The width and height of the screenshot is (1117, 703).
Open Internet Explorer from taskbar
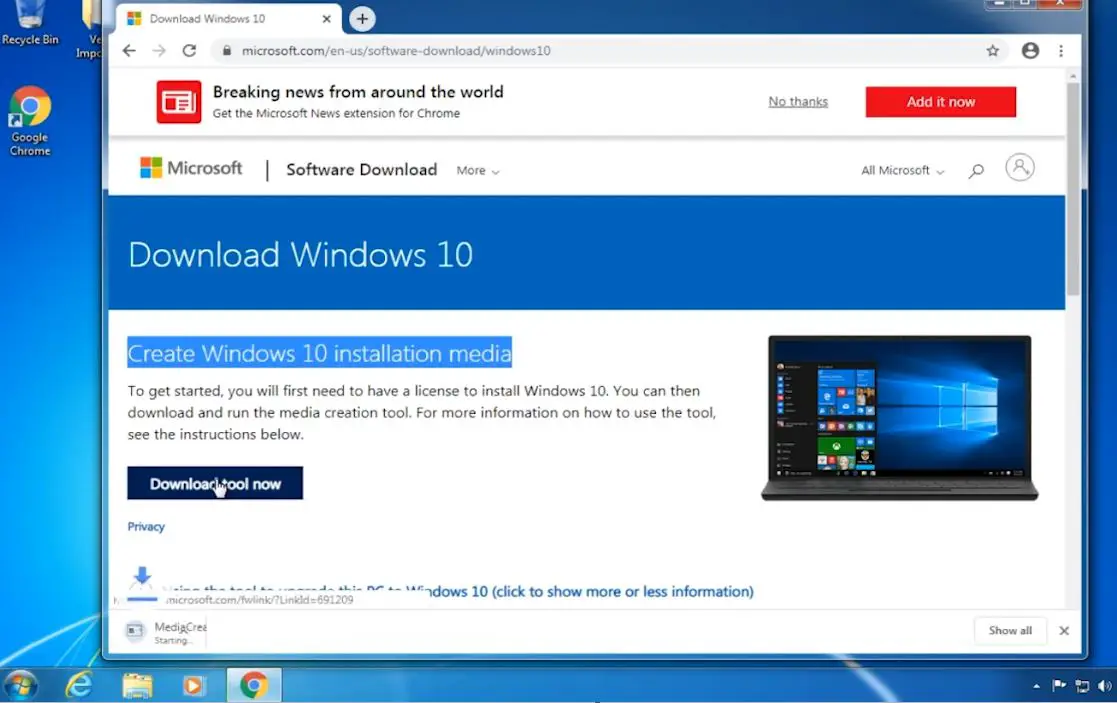[78, 685]
